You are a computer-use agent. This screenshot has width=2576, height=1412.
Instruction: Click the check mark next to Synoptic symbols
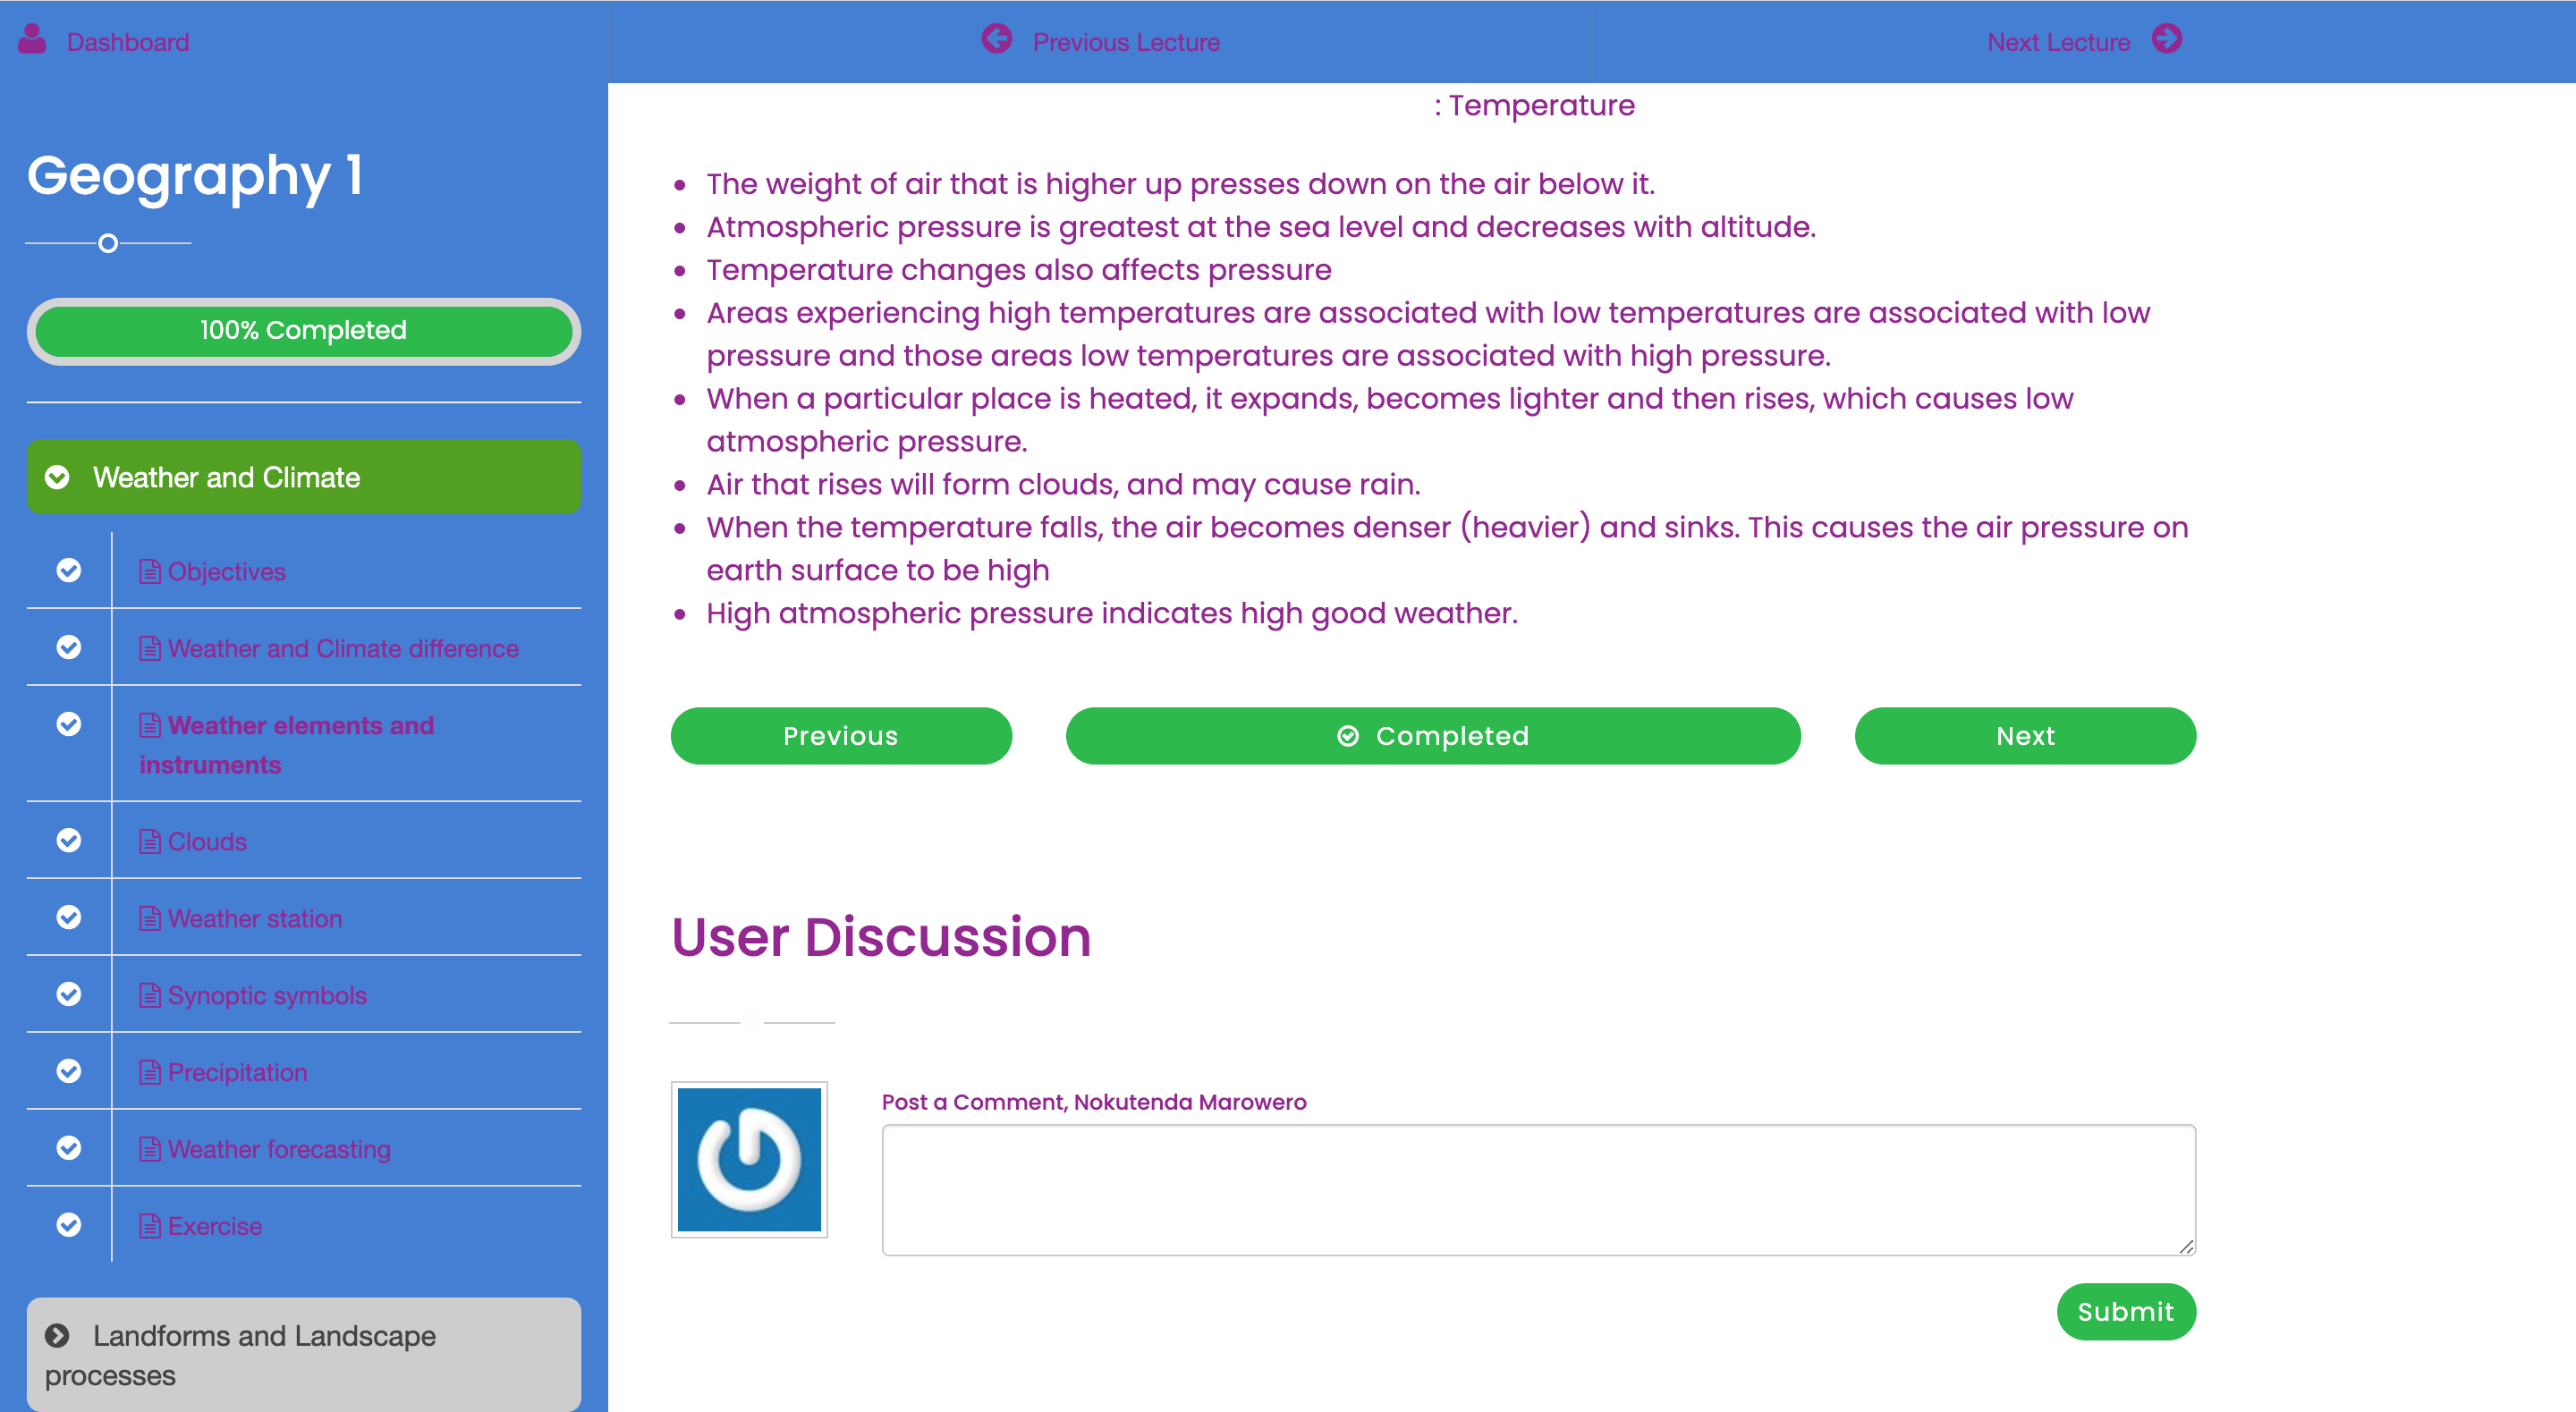(x=69, y=995)
